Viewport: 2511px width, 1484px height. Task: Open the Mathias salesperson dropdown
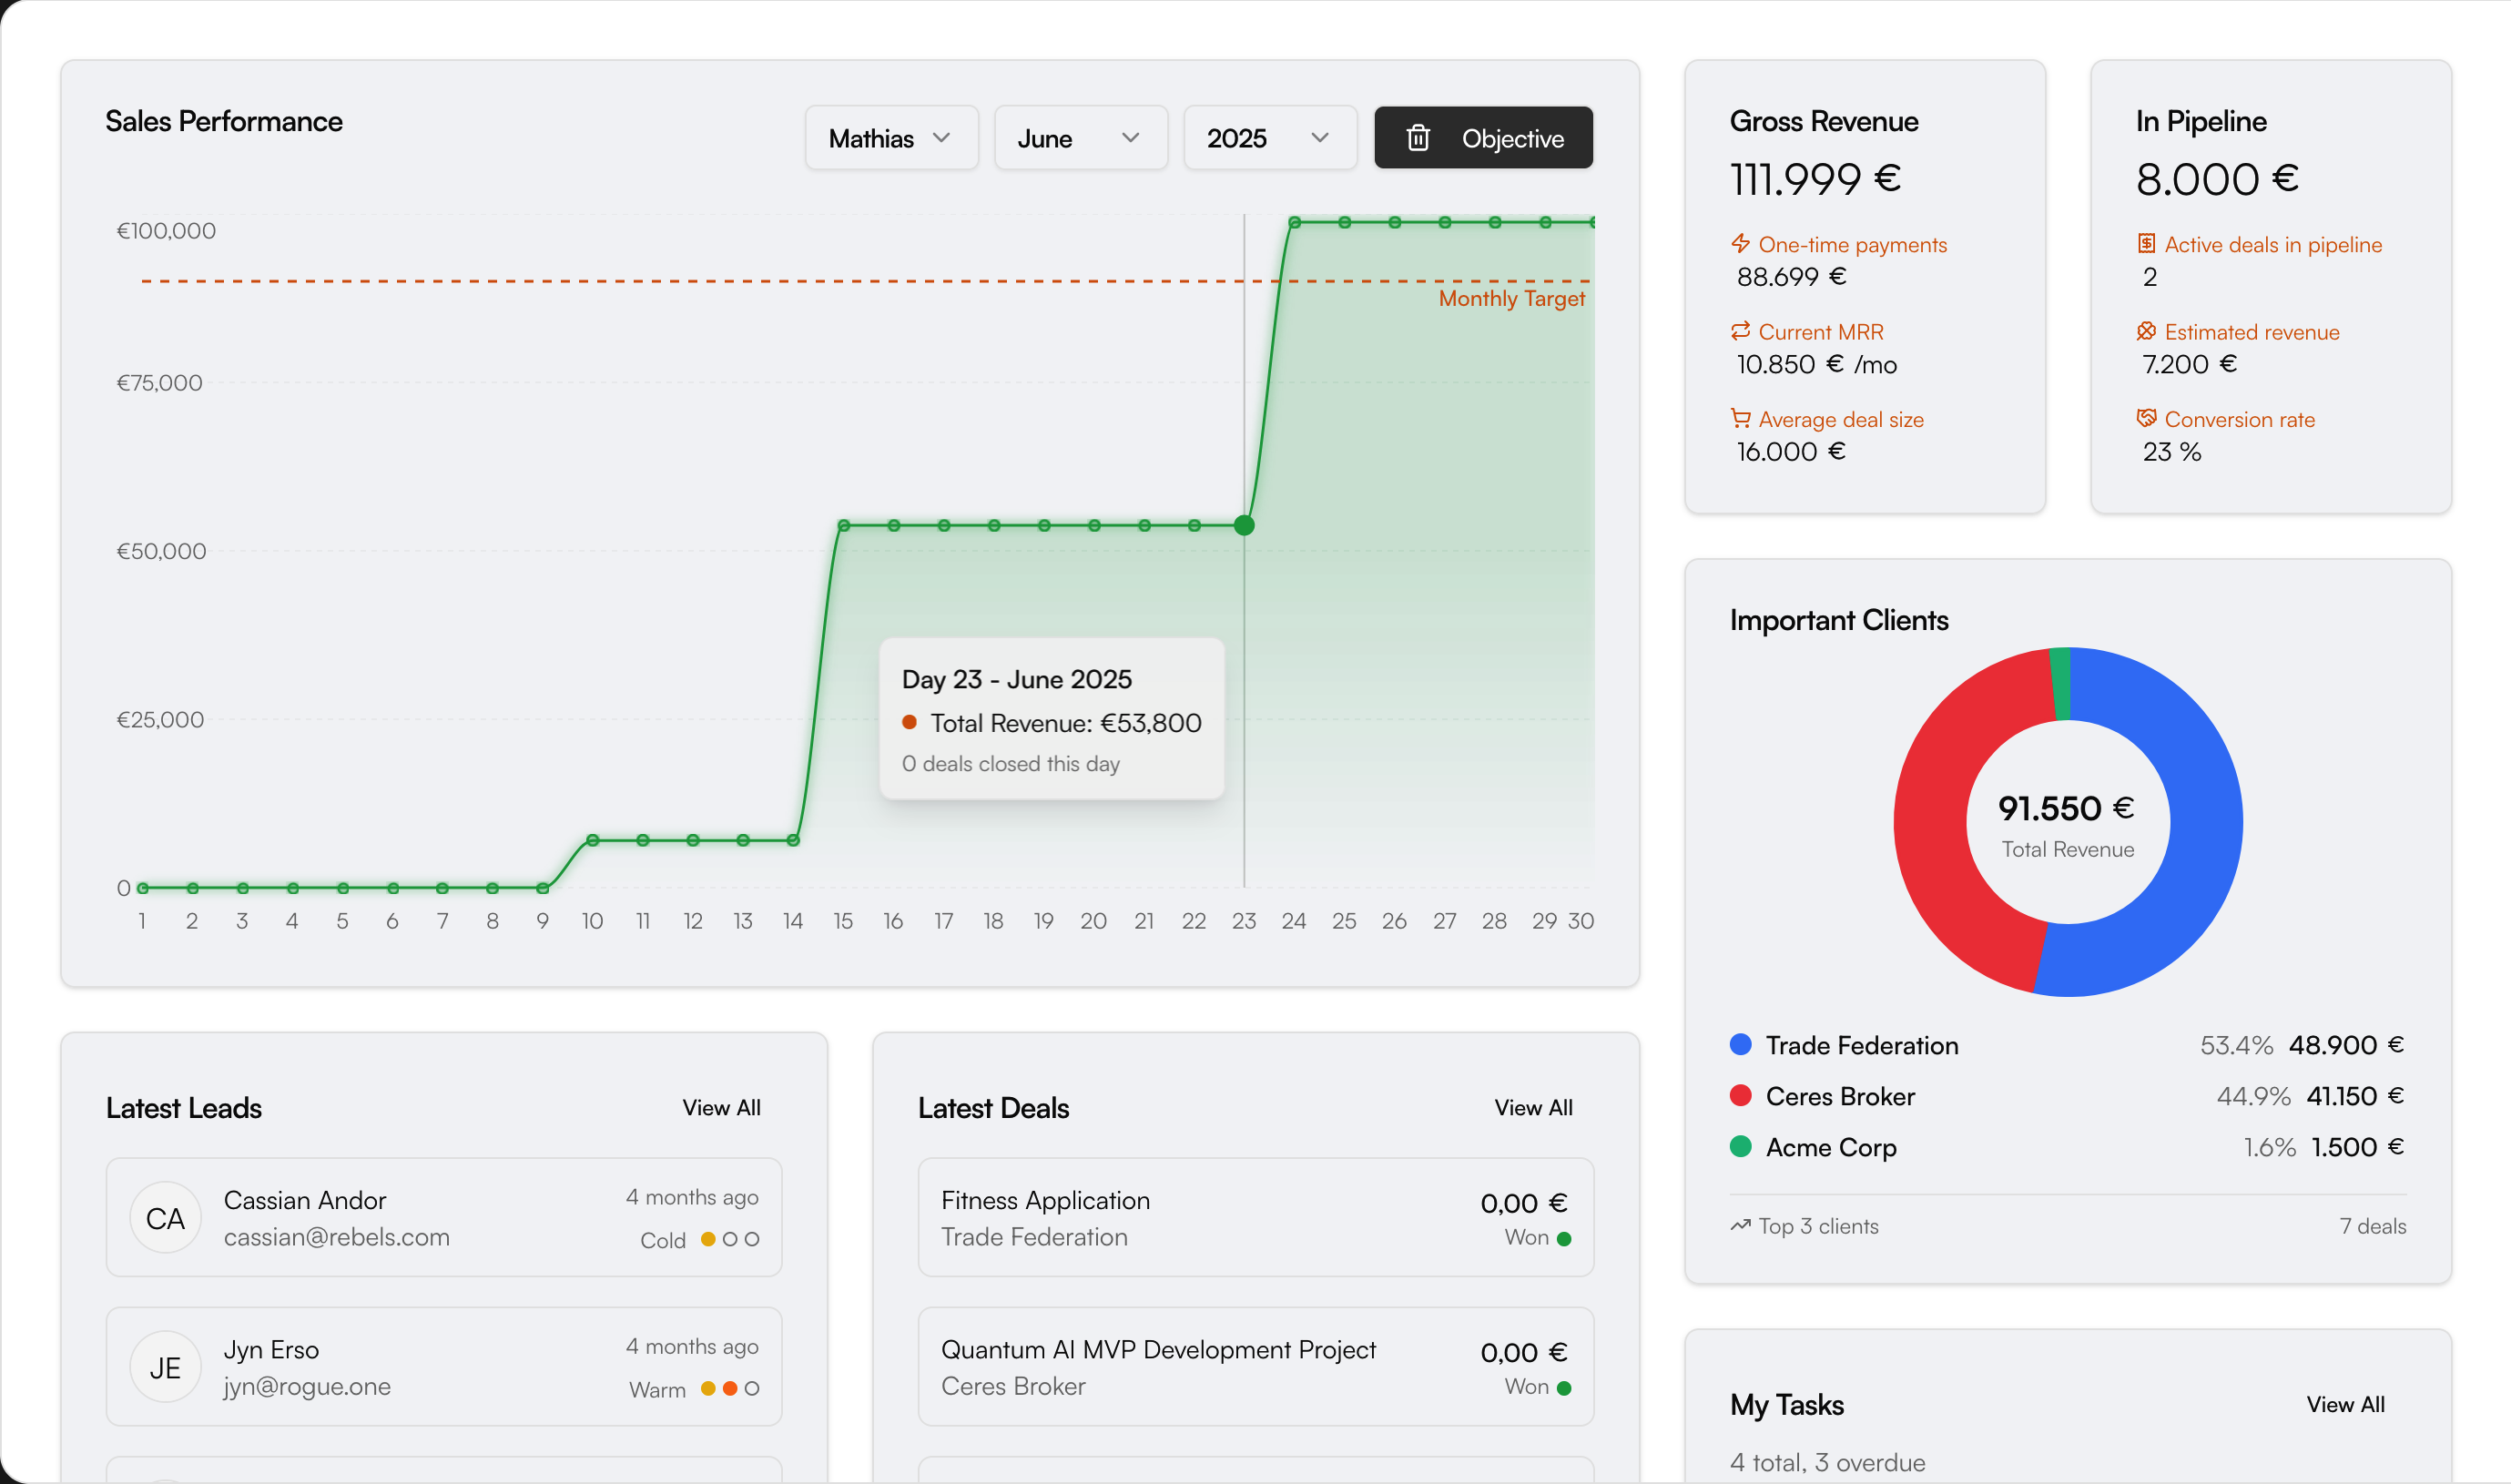tap(891, 138)
